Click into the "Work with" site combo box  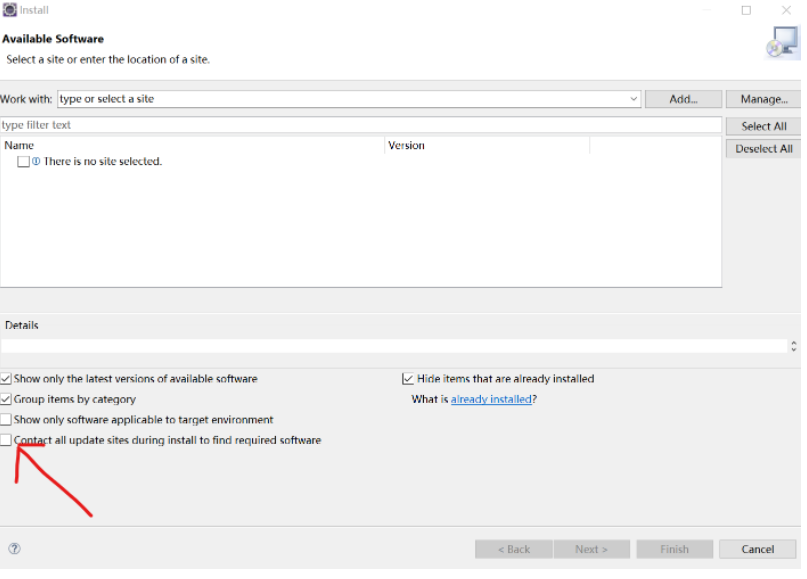(x=340, y=99)
